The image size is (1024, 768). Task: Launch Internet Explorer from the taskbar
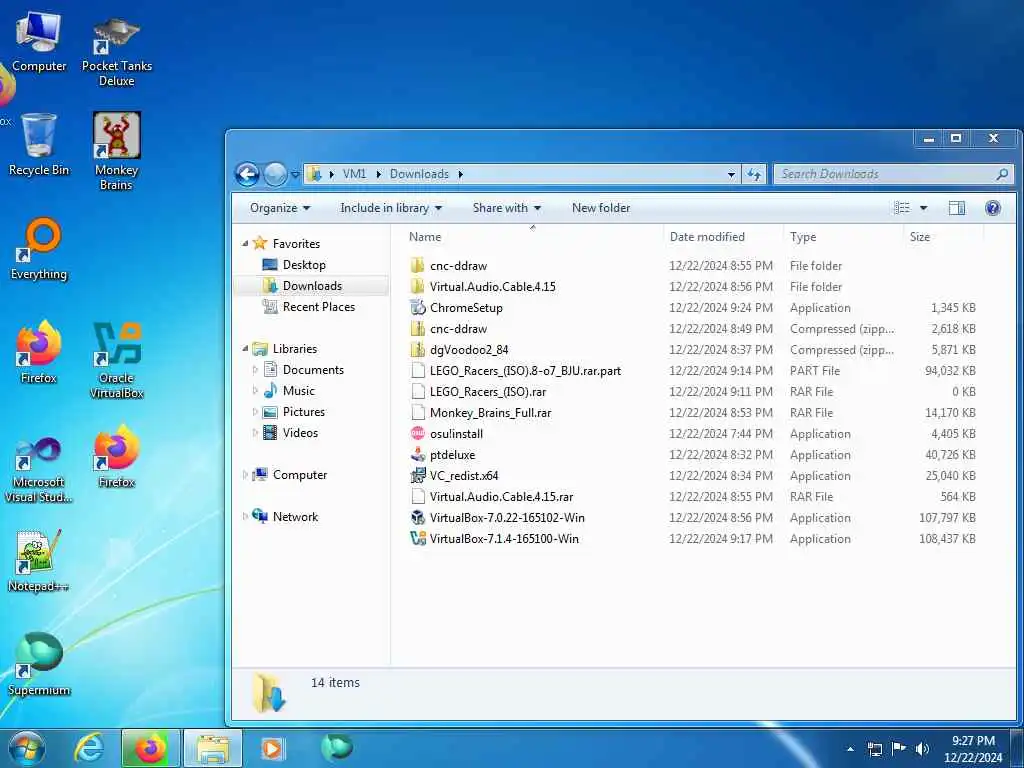click(x=88, y=748)
